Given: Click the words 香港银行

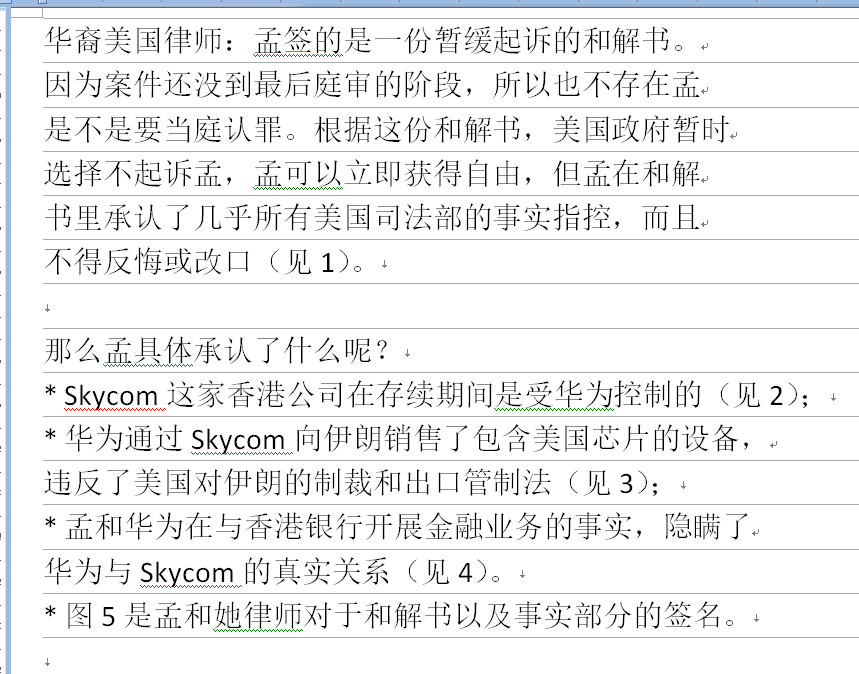Looking at the screenshot, I should pyautogui.click(x=304, y=527).
